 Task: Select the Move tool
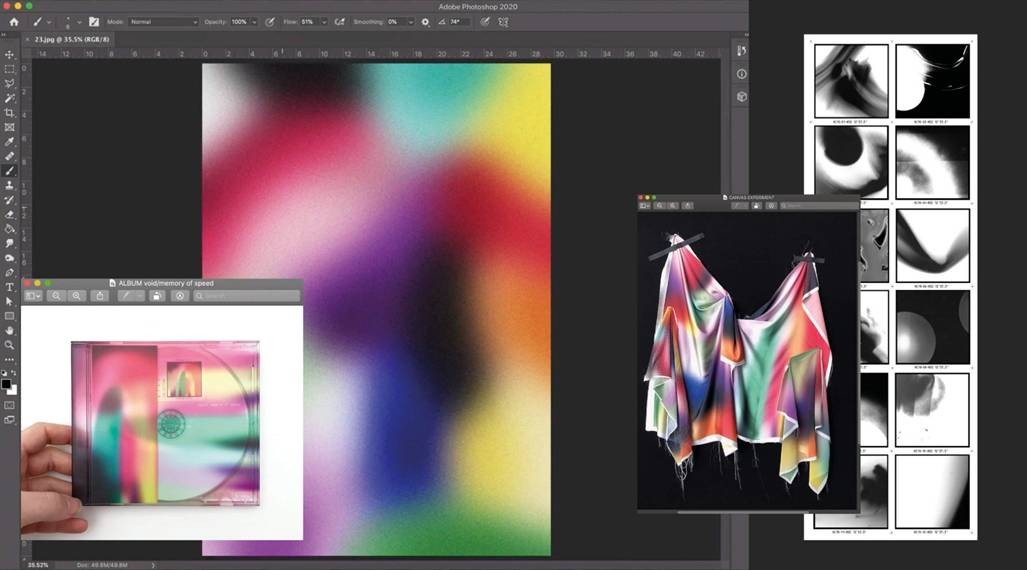click(x=10, y=55)
